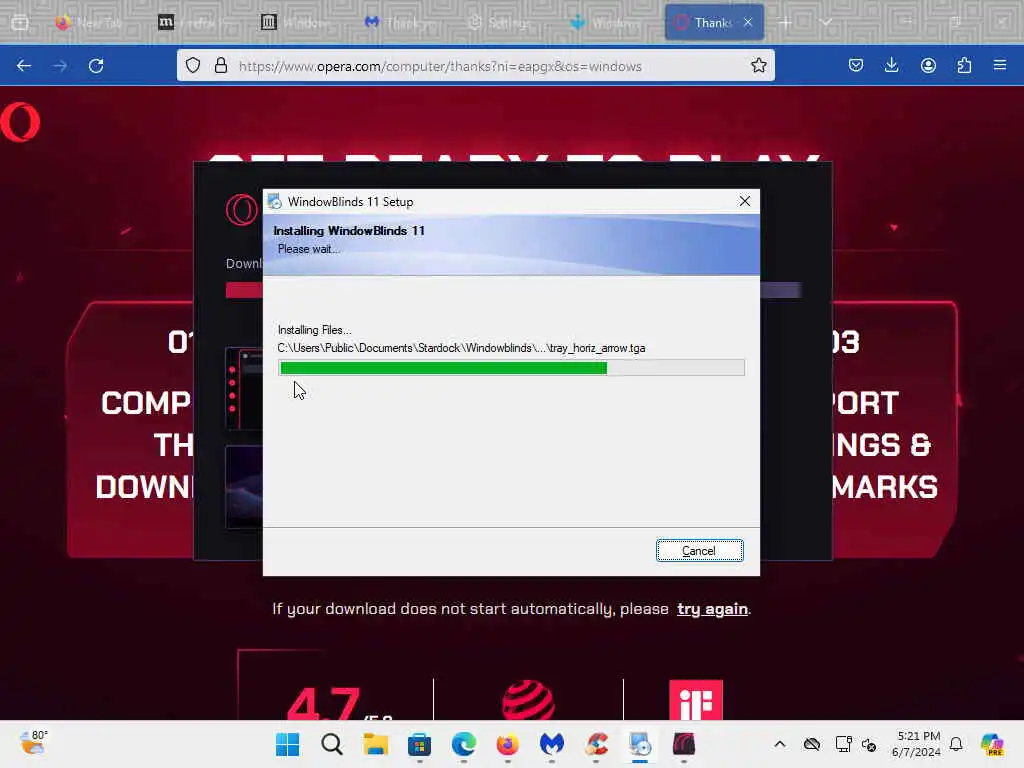Open the Firefox downloads panel
The height and width of the screenshot is (768, 1024).
point(891,65)
